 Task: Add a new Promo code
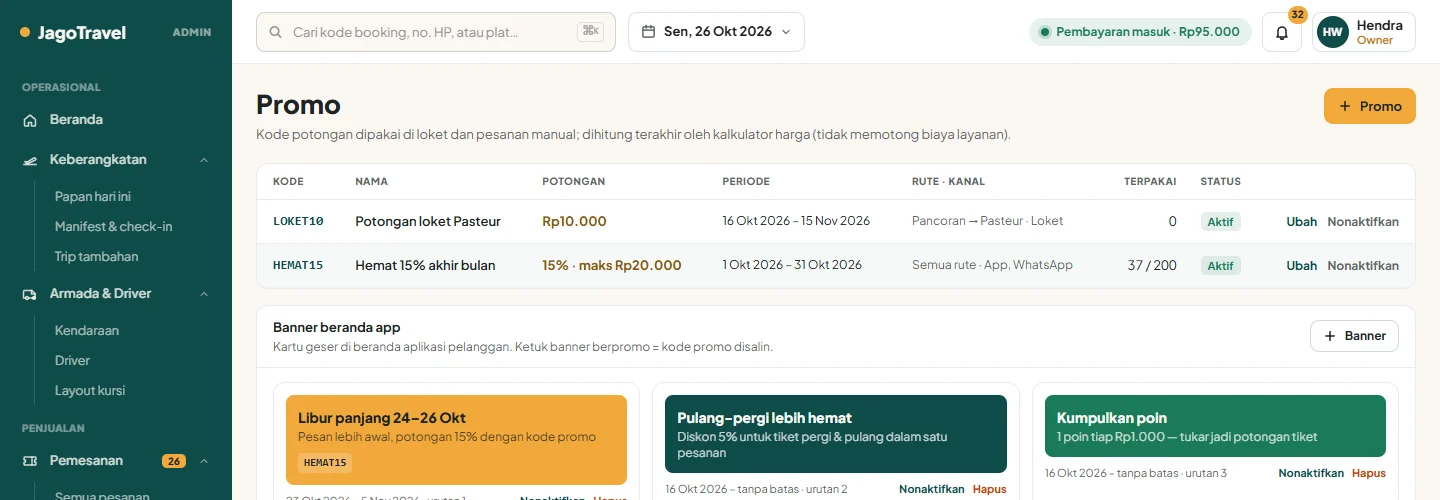point(1369,106)
